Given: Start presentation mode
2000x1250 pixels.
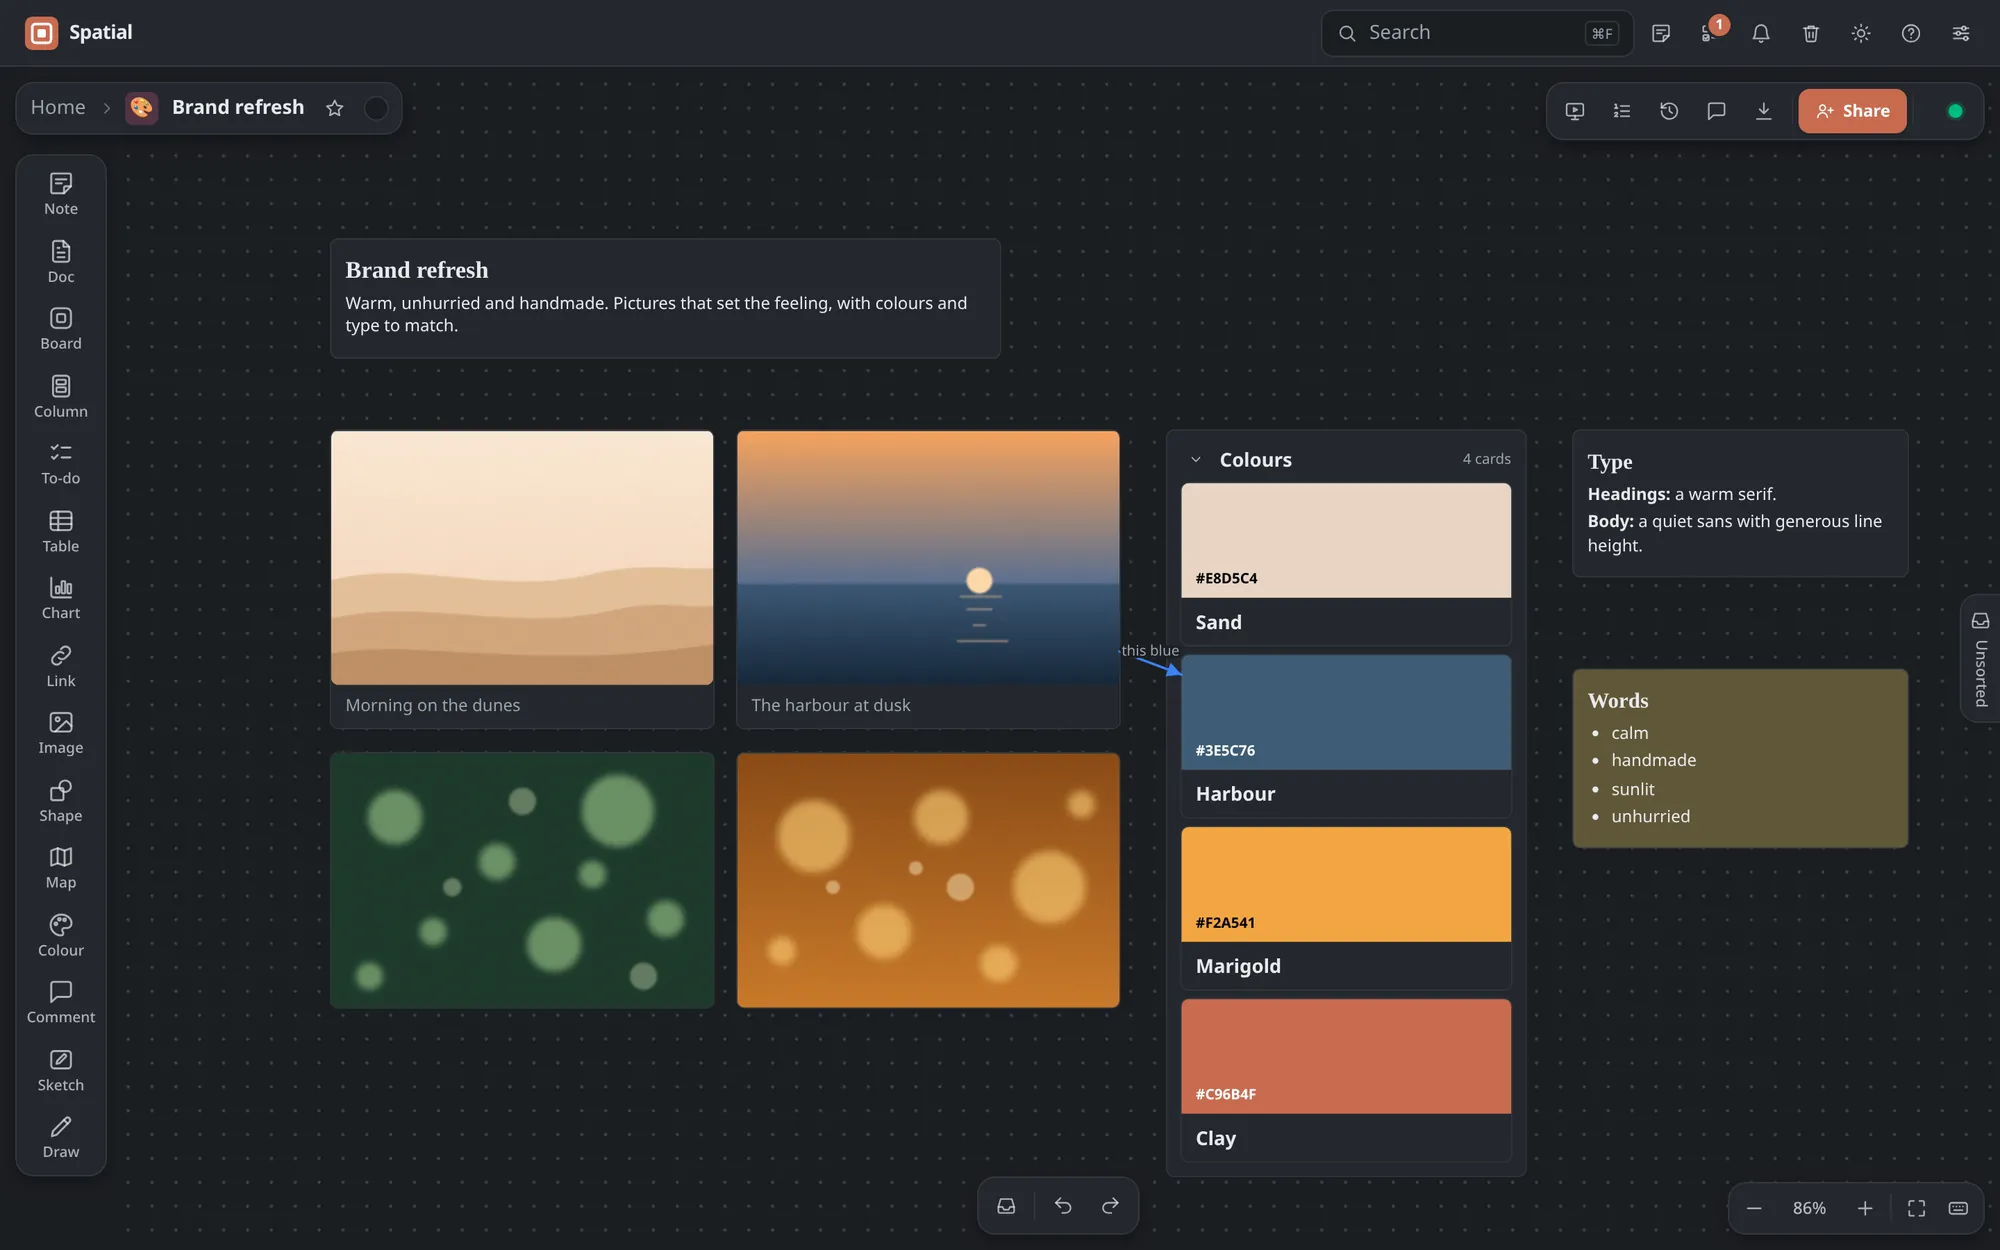Looking at the screenshot, I should (x=1575, y=111).
